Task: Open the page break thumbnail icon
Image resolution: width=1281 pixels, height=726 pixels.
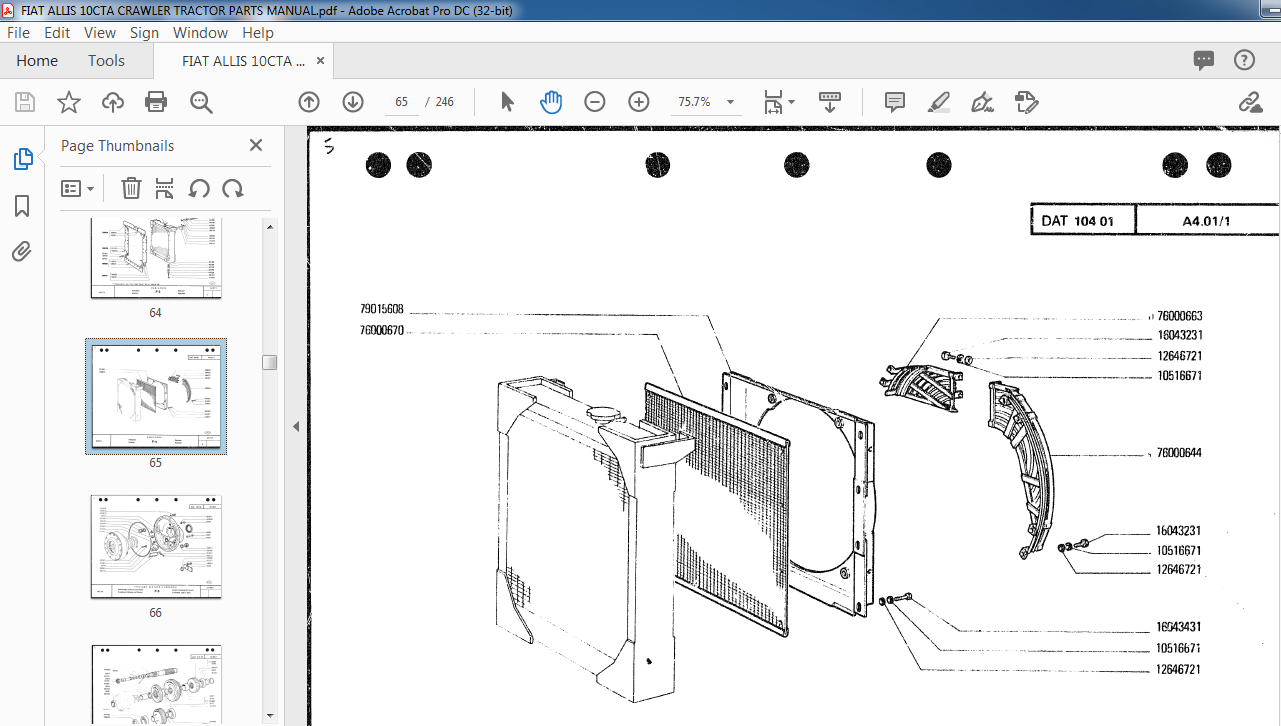Action: 165,188
